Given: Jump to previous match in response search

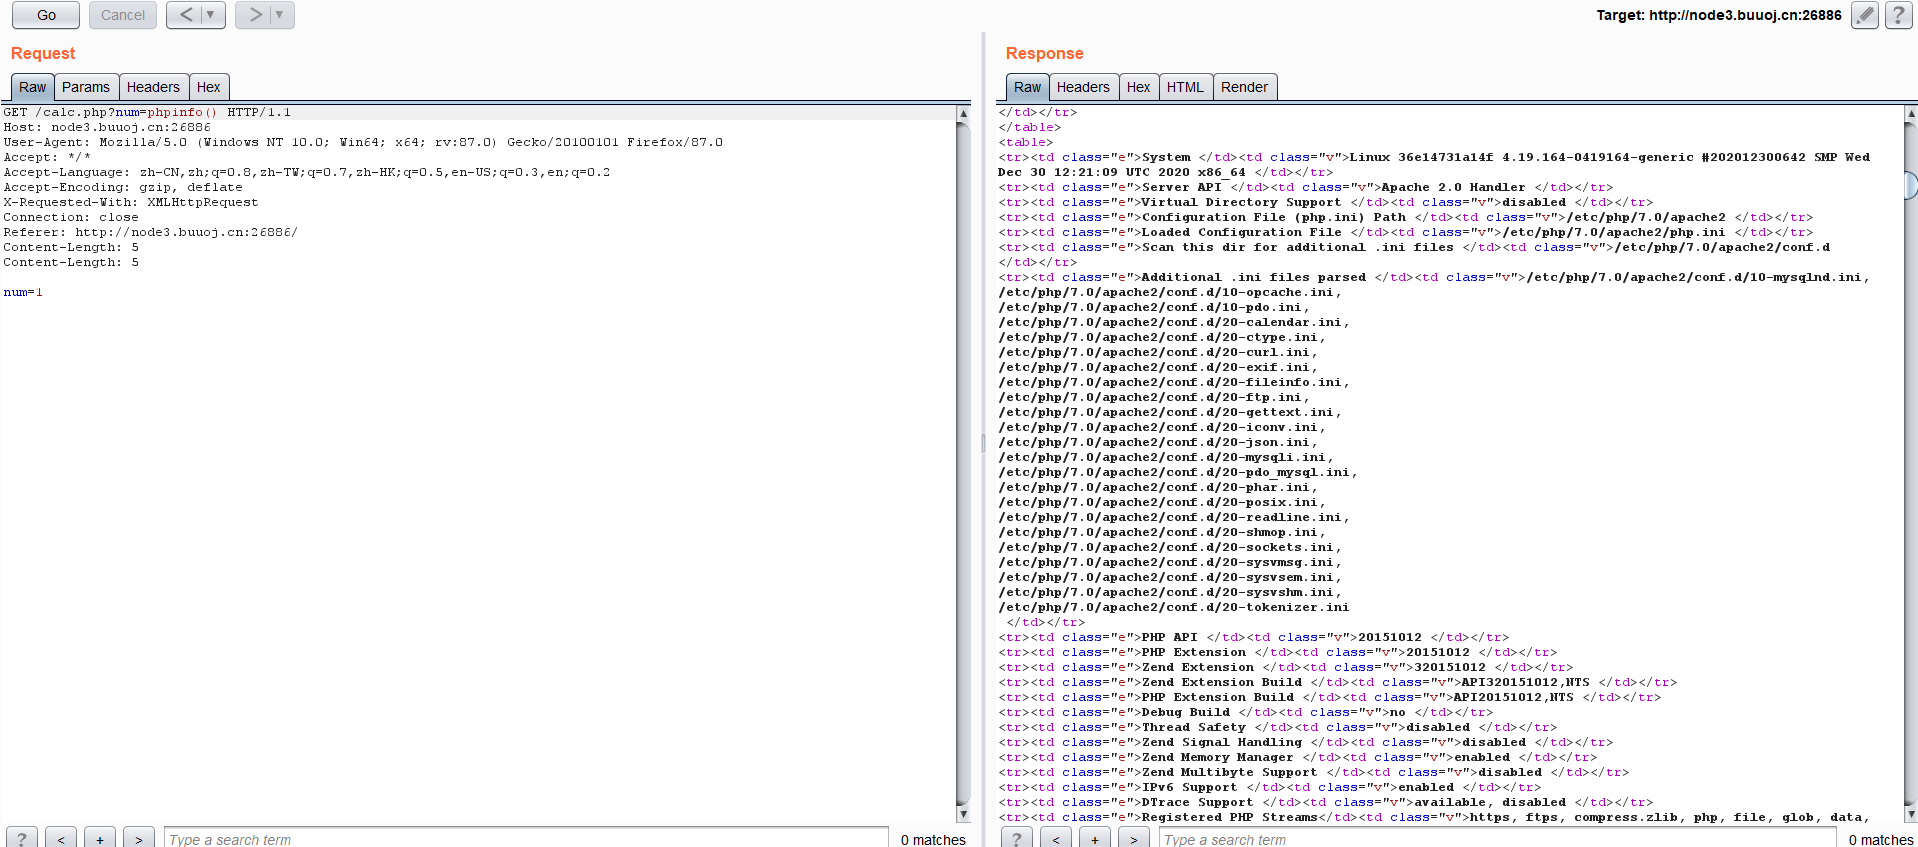Looking at the screenshot, I should click(1056, 839).
